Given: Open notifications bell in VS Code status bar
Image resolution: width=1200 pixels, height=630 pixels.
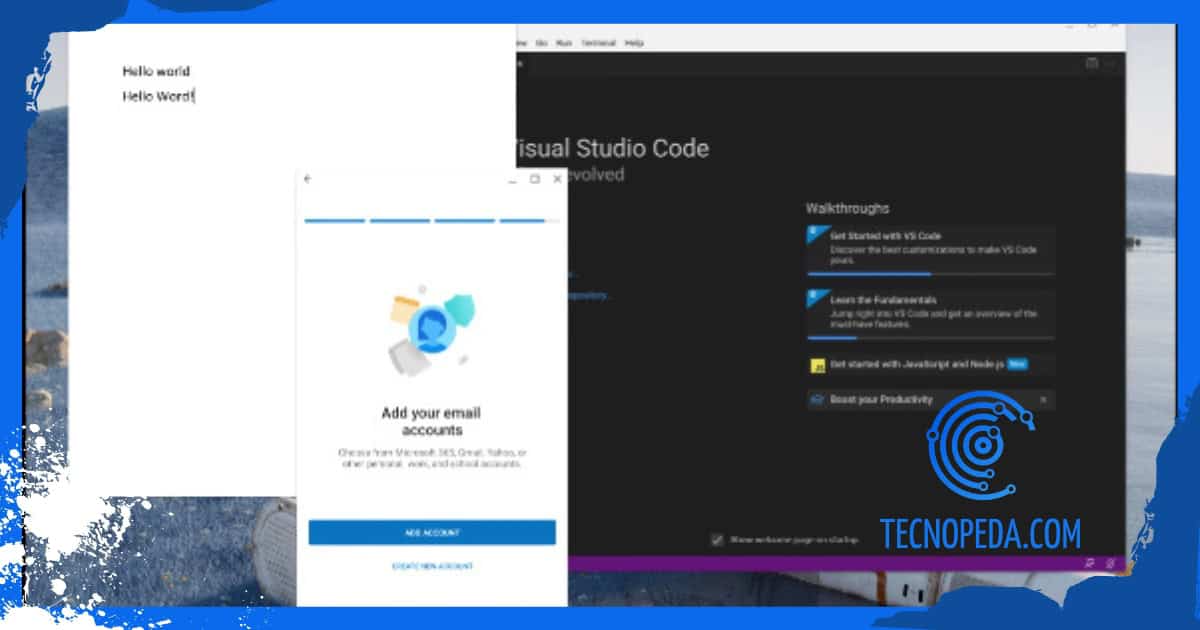Looking at the screenshot, I should (1110, 564).
